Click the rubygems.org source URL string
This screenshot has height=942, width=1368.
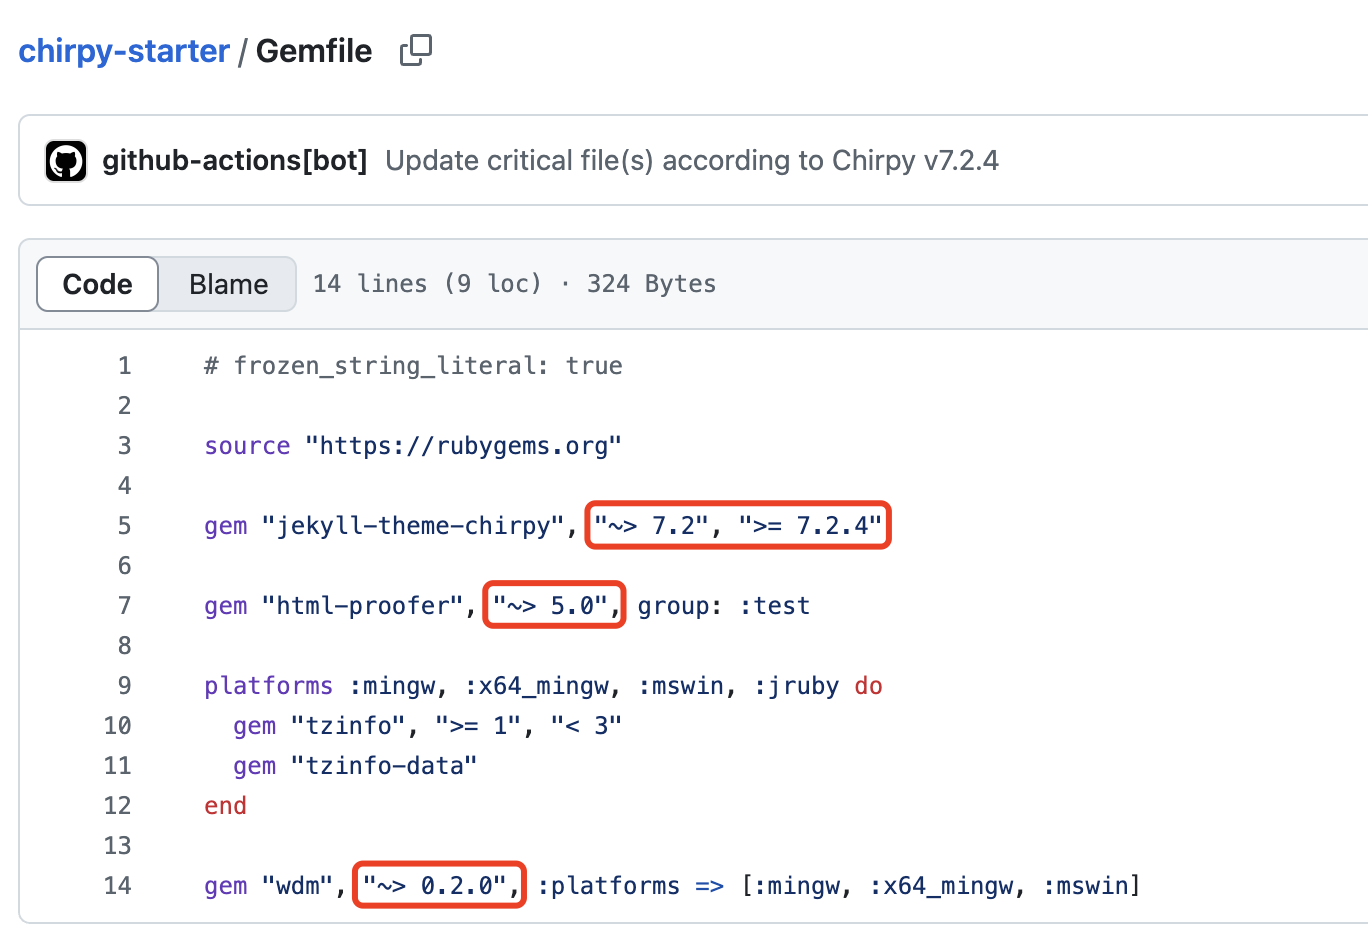coord(464,446)
